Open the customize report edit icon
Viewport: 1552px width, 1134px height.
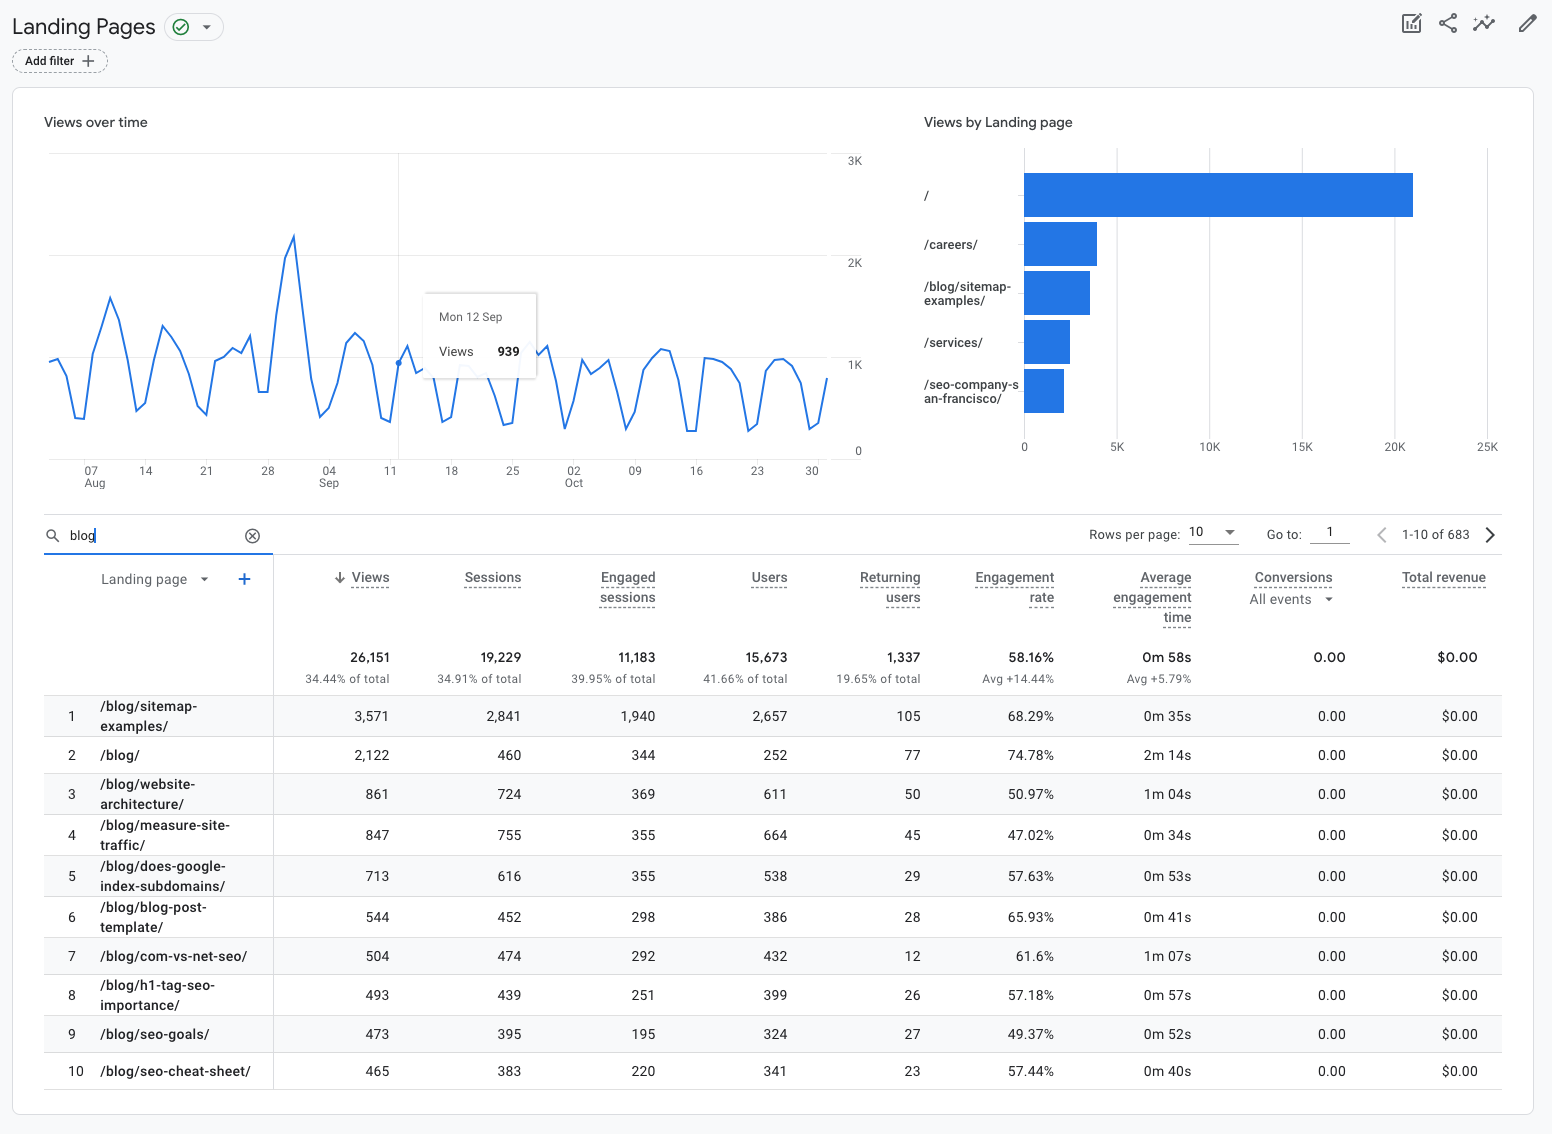tap(1526, 24)
